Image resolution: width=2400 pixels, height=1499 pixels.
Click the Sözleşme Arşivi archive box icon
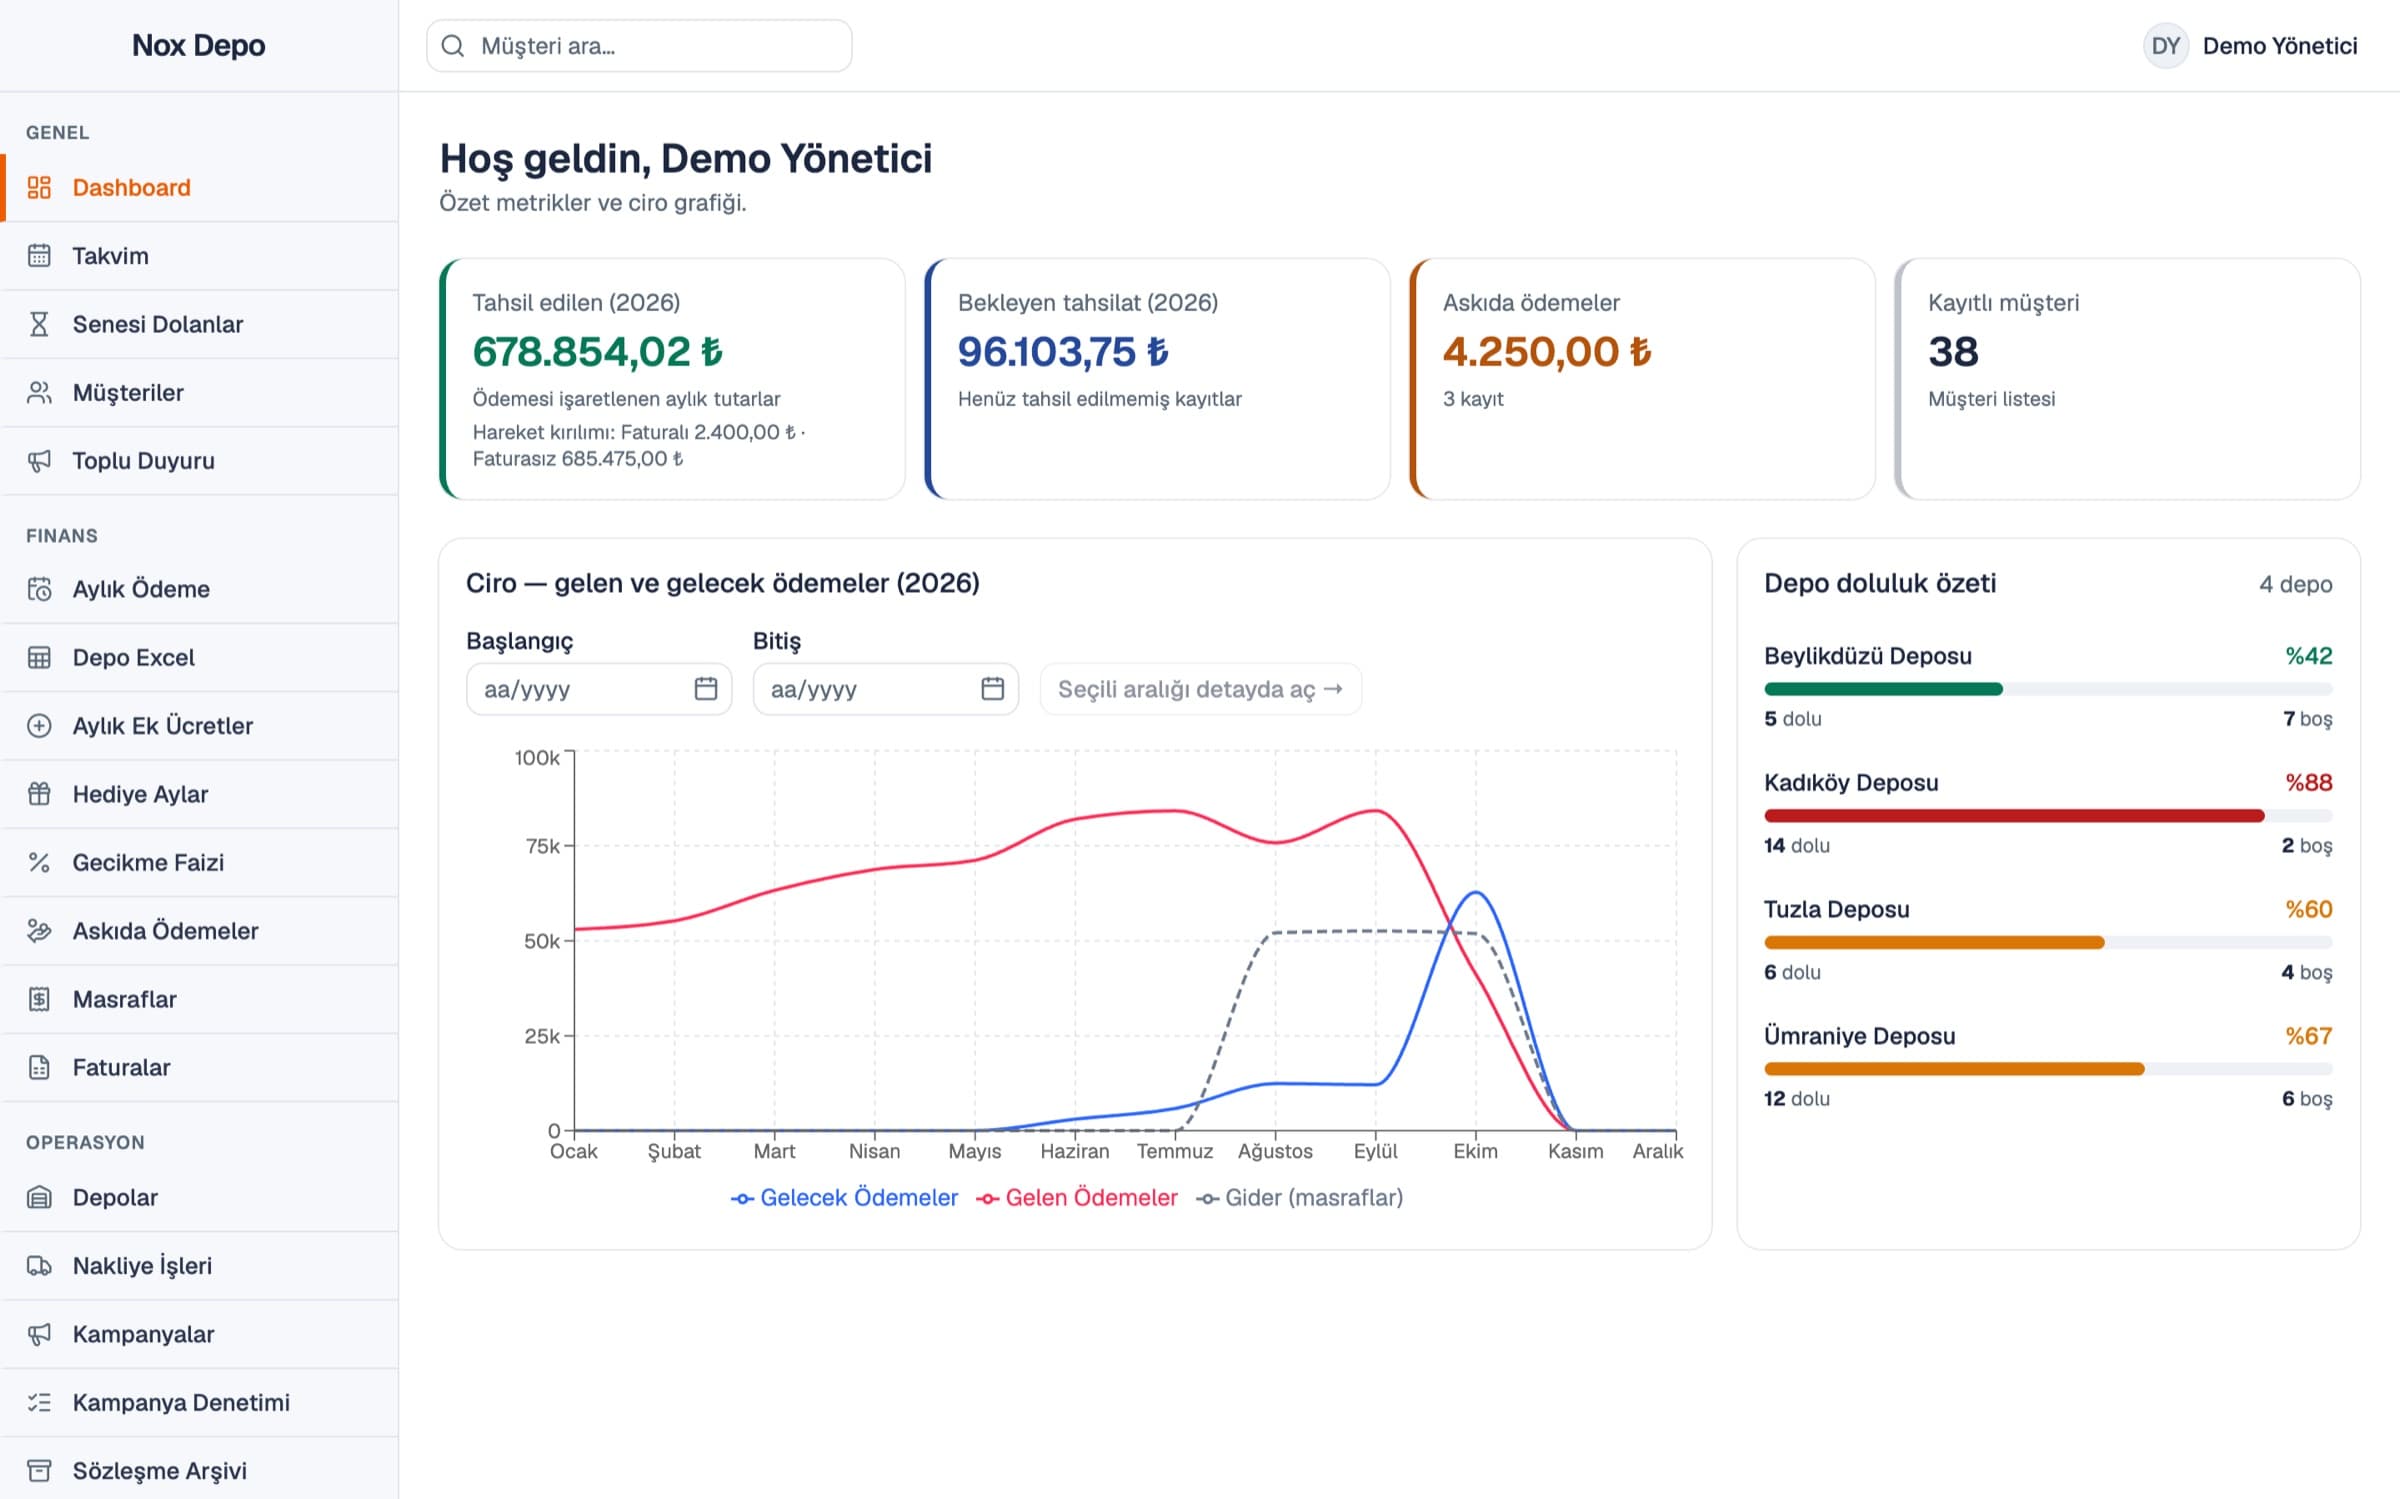coord(39,1470)
